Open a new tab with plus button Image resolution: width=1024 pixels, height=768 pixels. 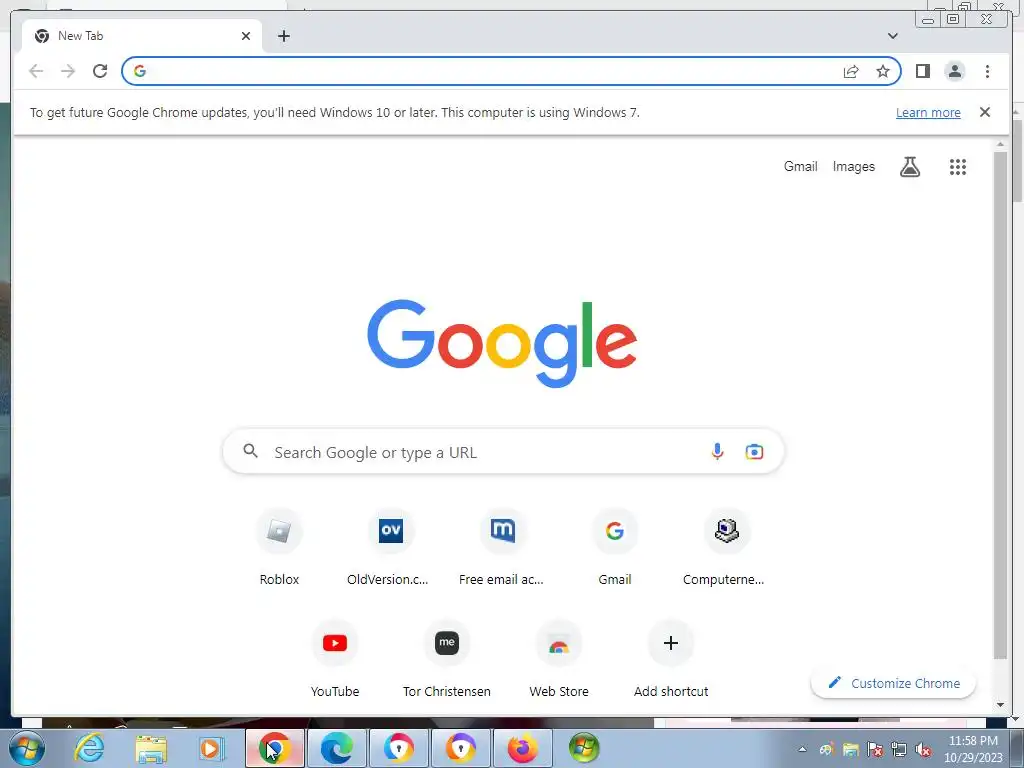[283, 36]
